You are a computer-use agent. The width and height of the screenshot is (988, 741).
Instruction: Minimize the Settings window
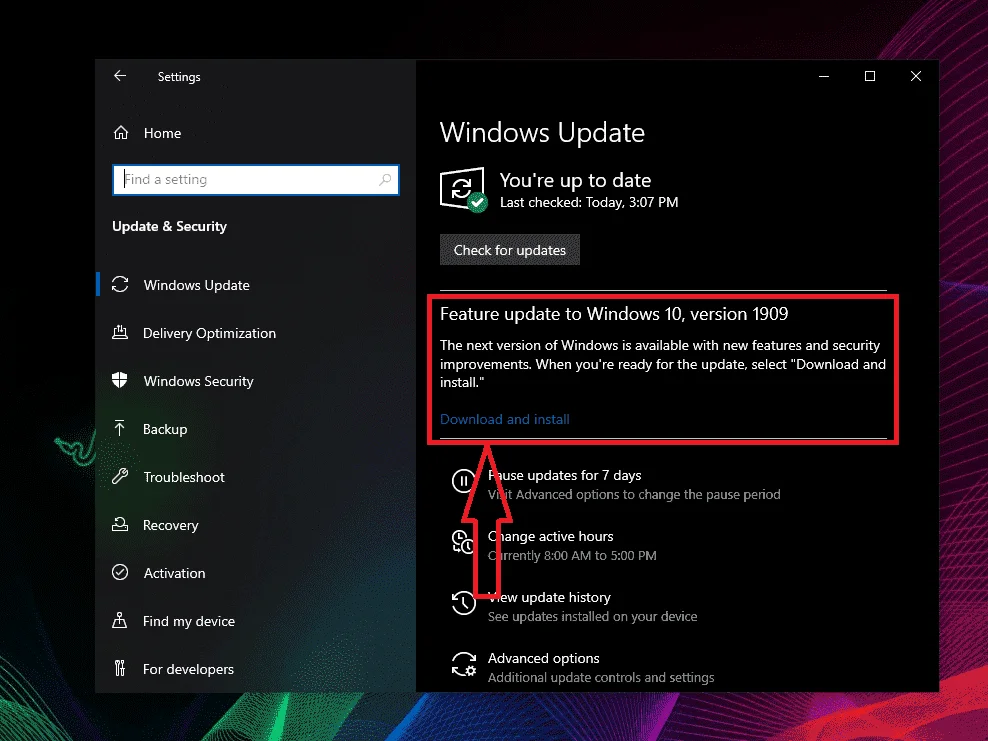pos(824,76)
